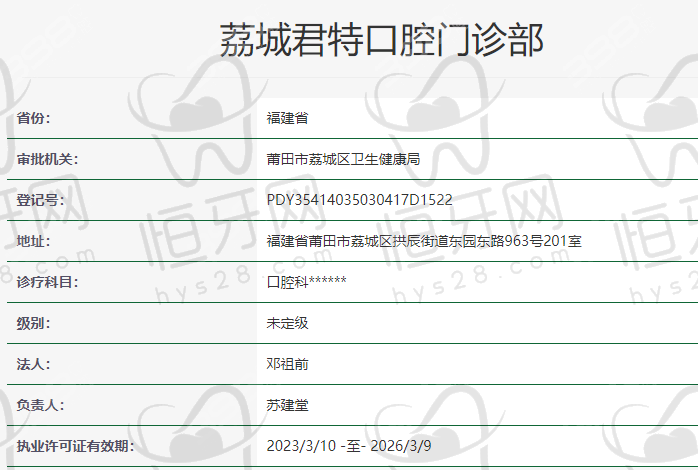Select the 执业许可证有效期 label
Screen dimensions: 698x470
tap(75, 446)
